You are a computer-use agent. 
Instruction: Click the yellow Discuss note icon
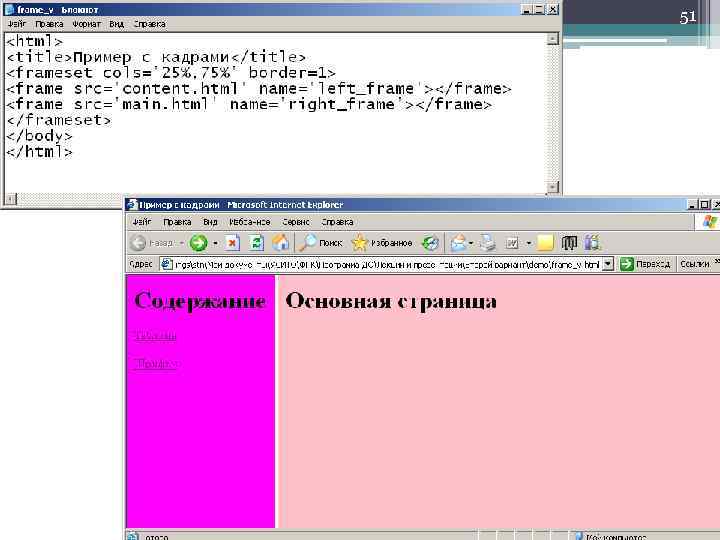click(545, 242)
